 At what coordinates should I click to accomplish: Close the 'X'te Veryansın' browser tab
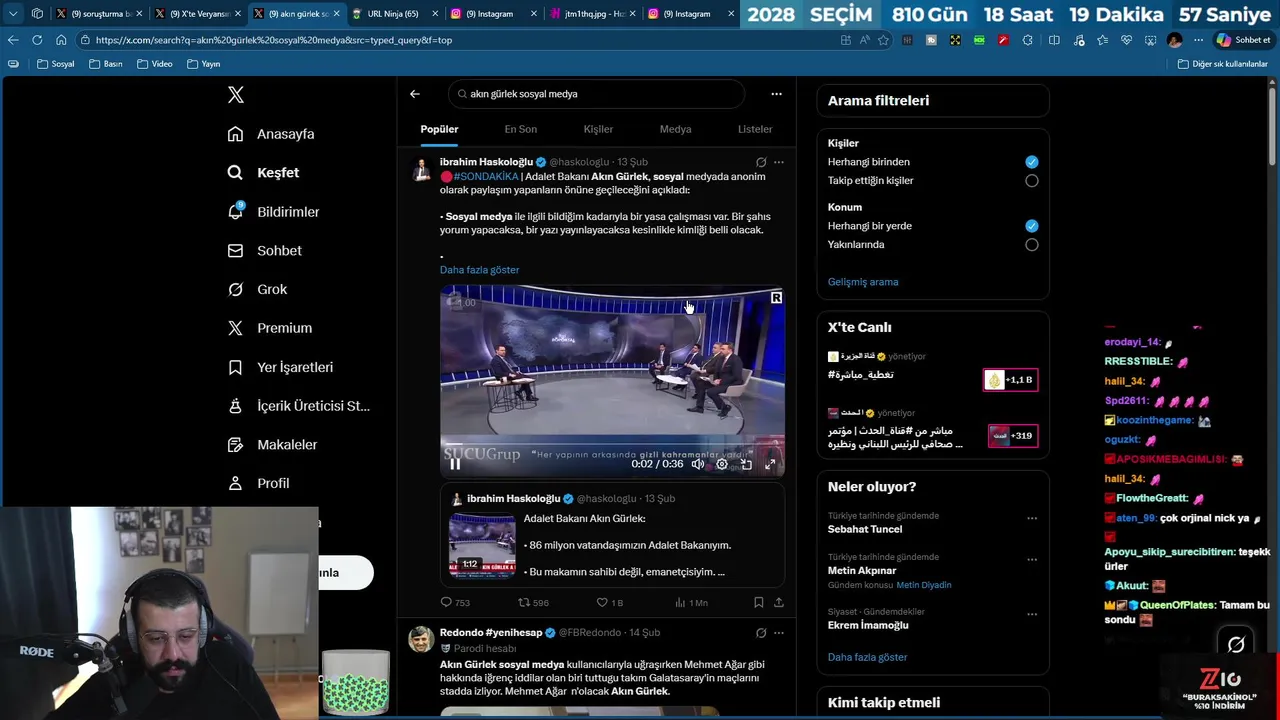tap(238, 14)
